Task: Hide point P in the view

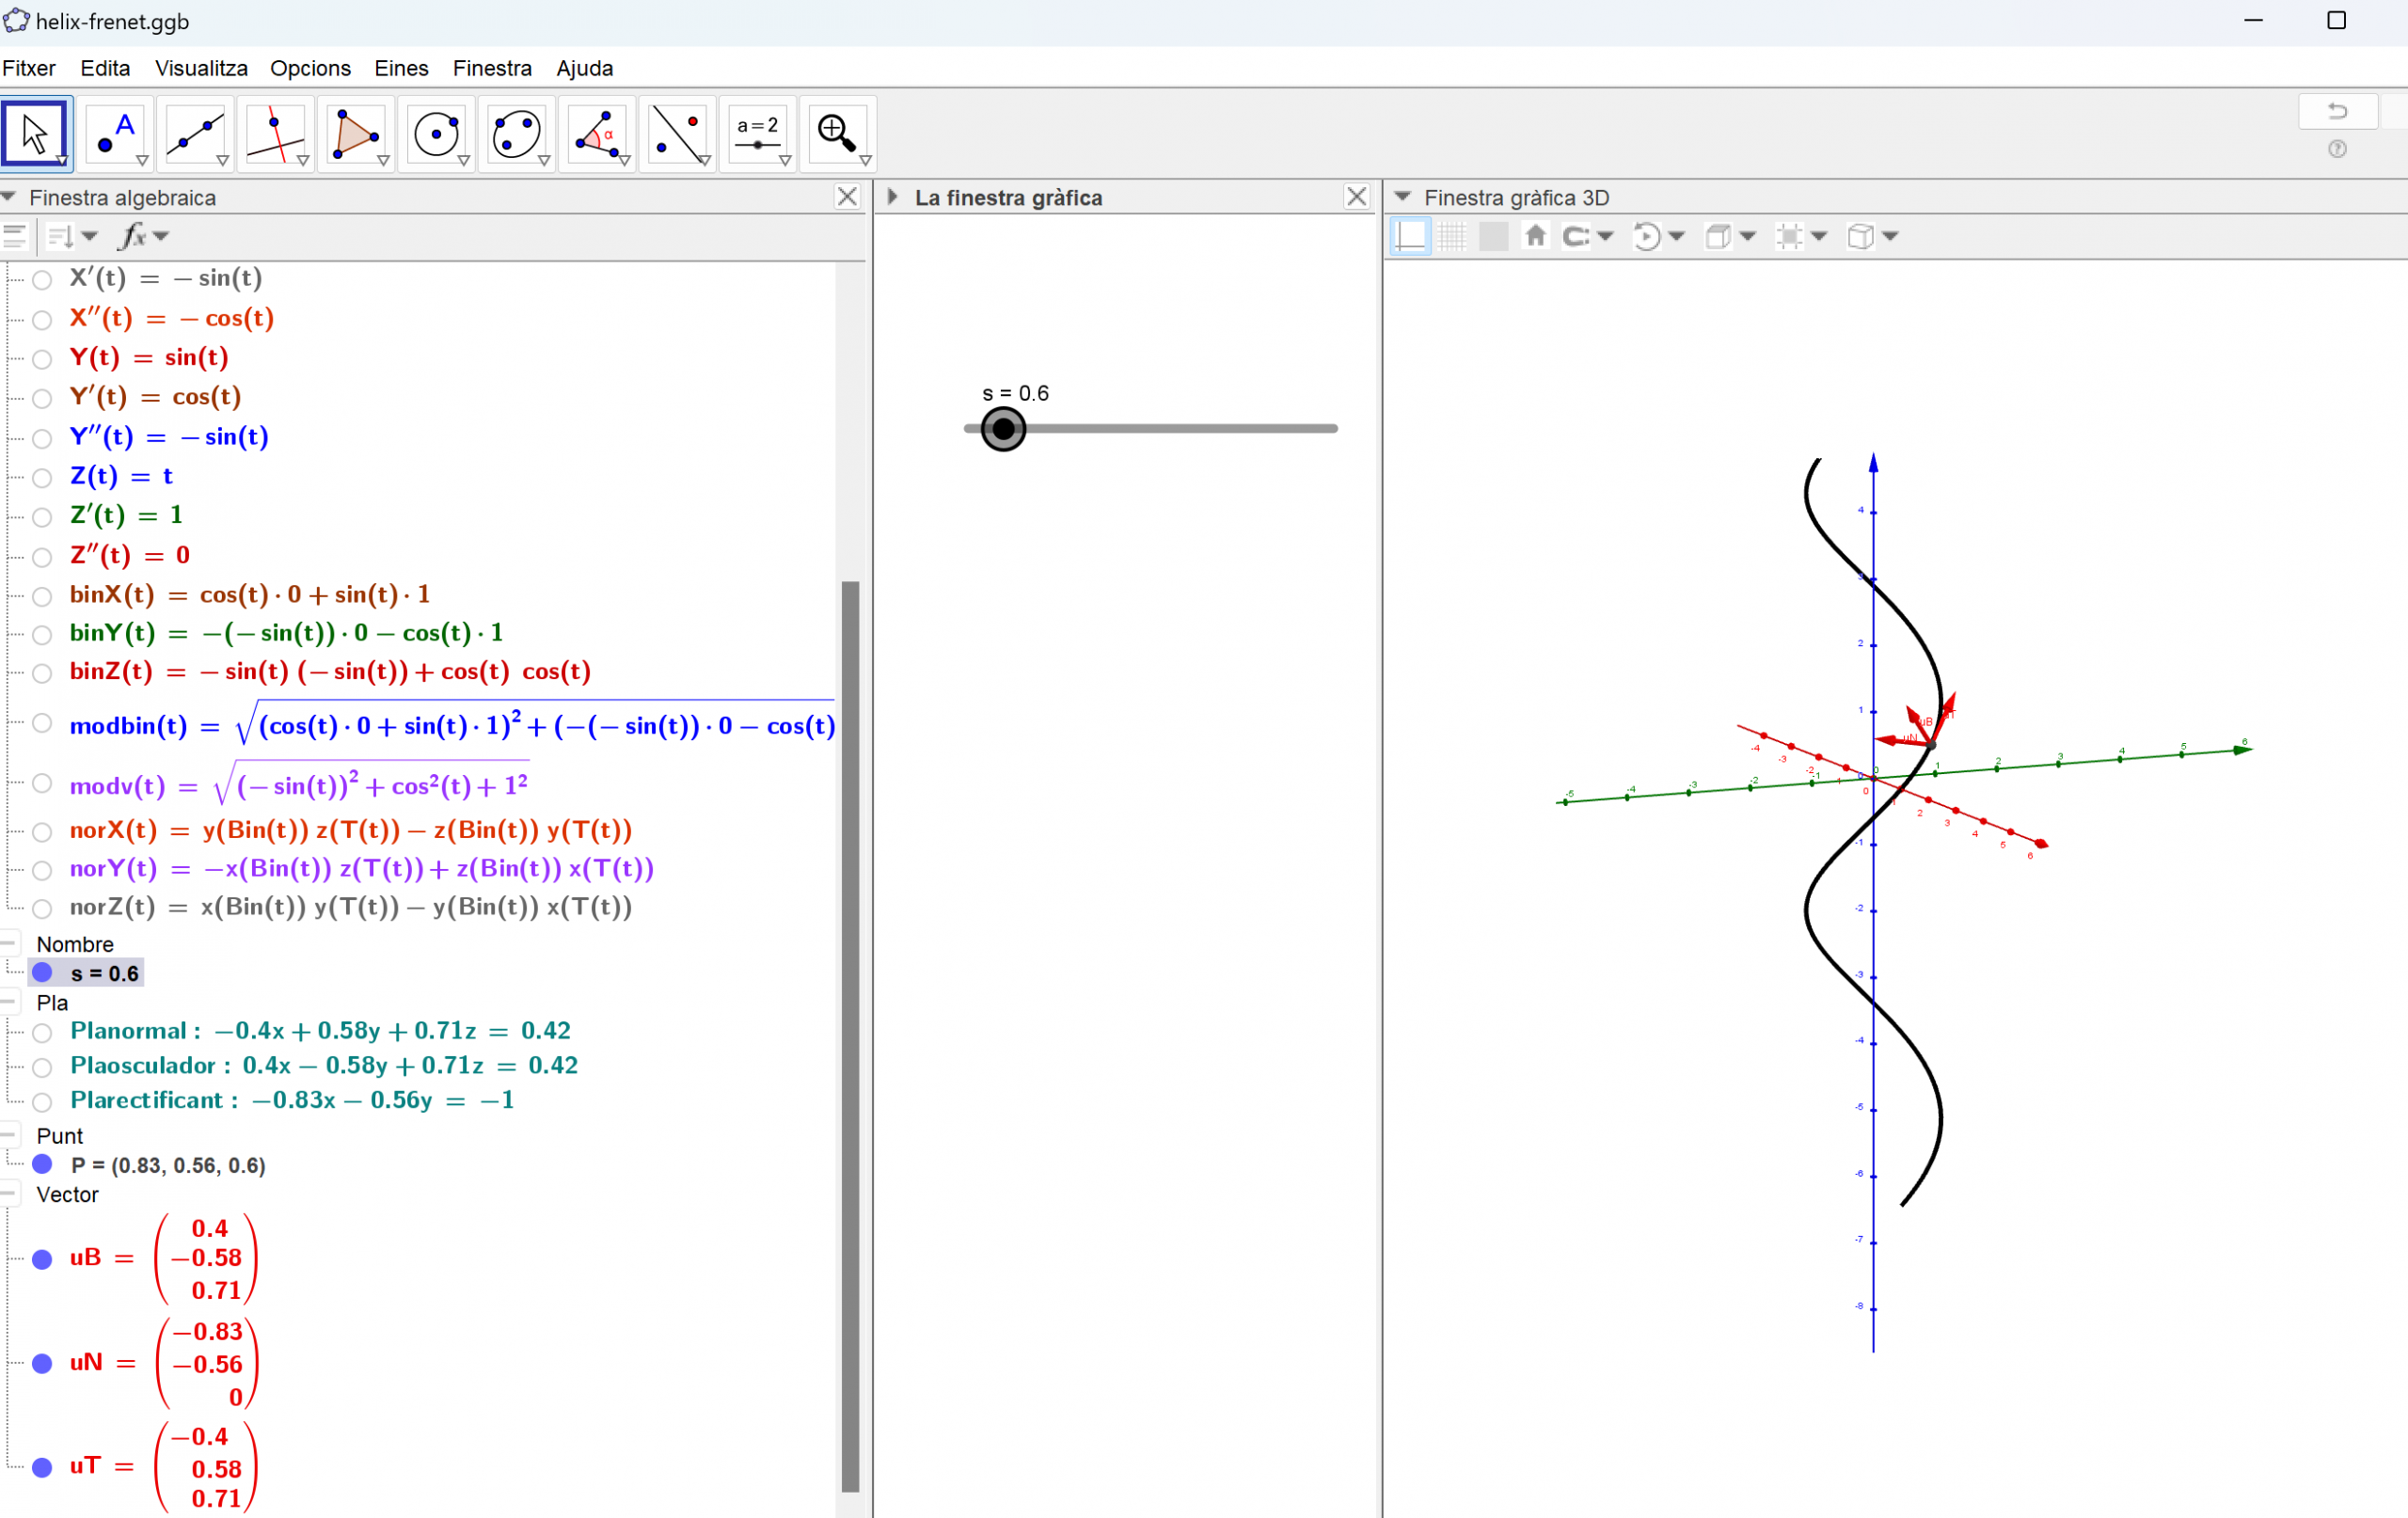Action: (42, 1164)
